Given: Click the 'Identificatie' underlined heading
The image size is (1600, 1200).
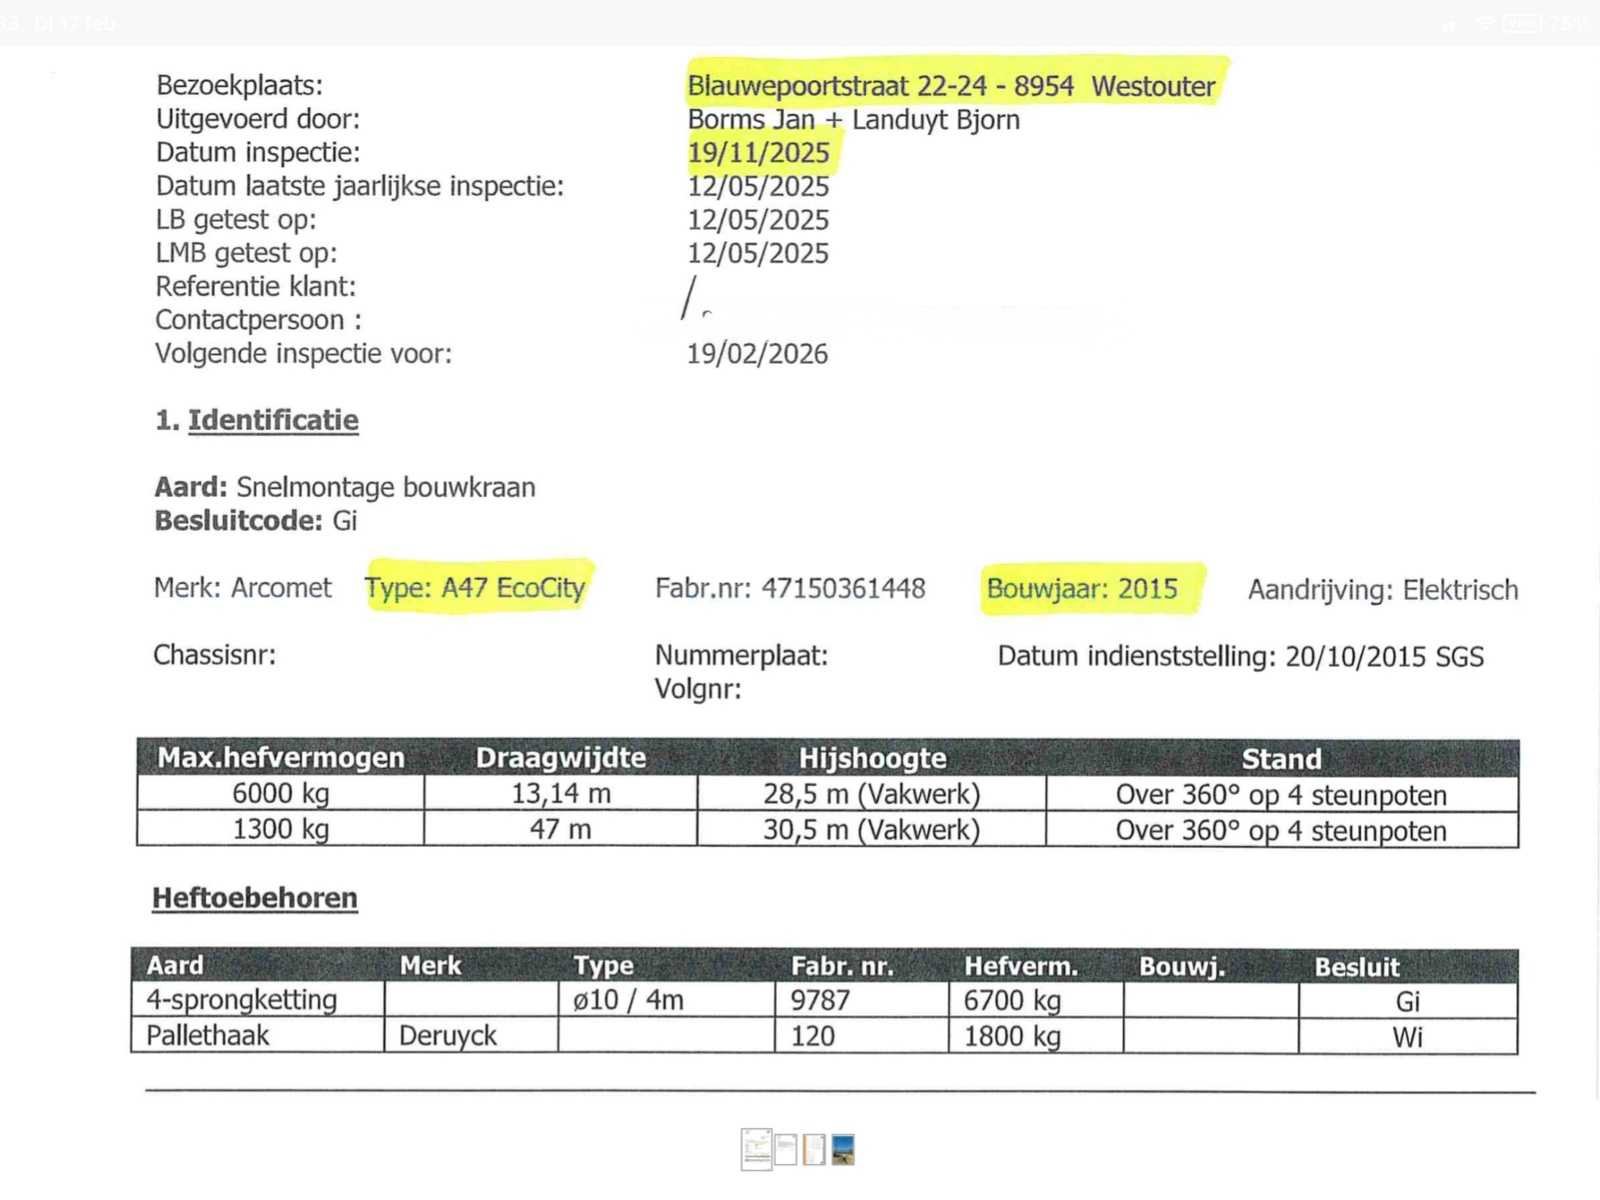Looking at the screenshot, I should click(x=273, y=420).
